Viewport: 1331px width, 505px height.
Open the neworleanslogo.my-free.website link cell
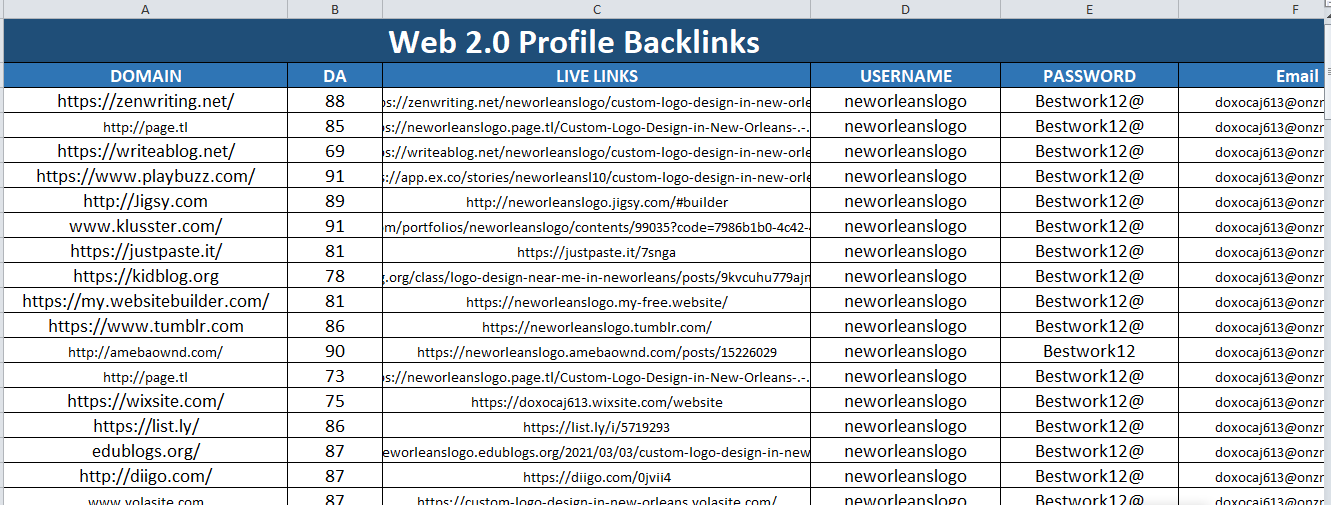(597, 301)
